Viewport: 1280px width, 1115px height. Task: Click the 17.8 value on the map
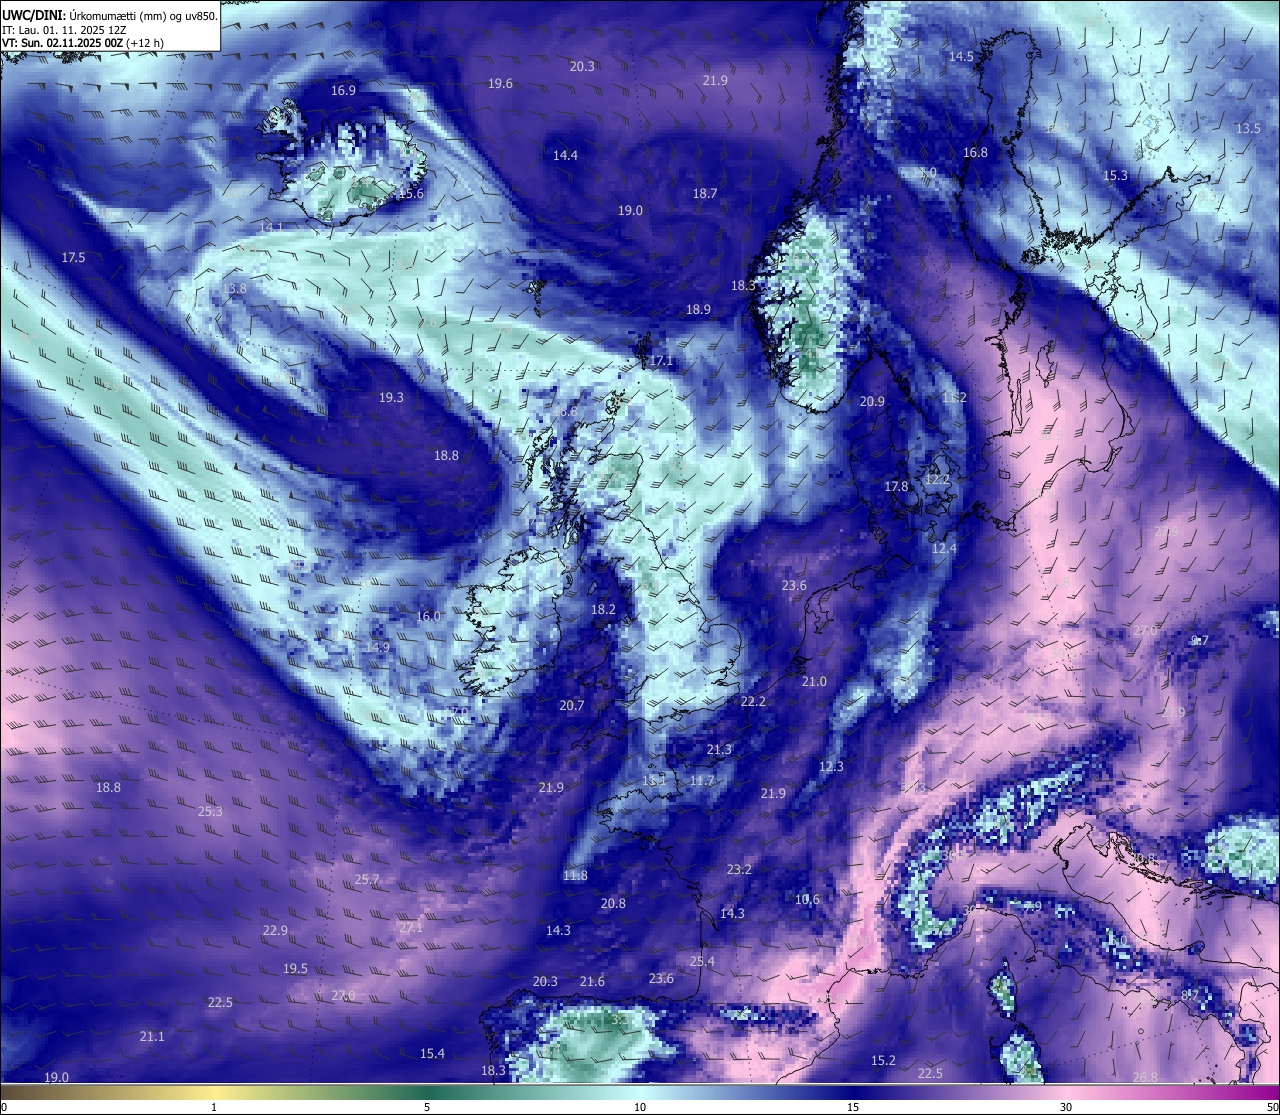(896, 486)
